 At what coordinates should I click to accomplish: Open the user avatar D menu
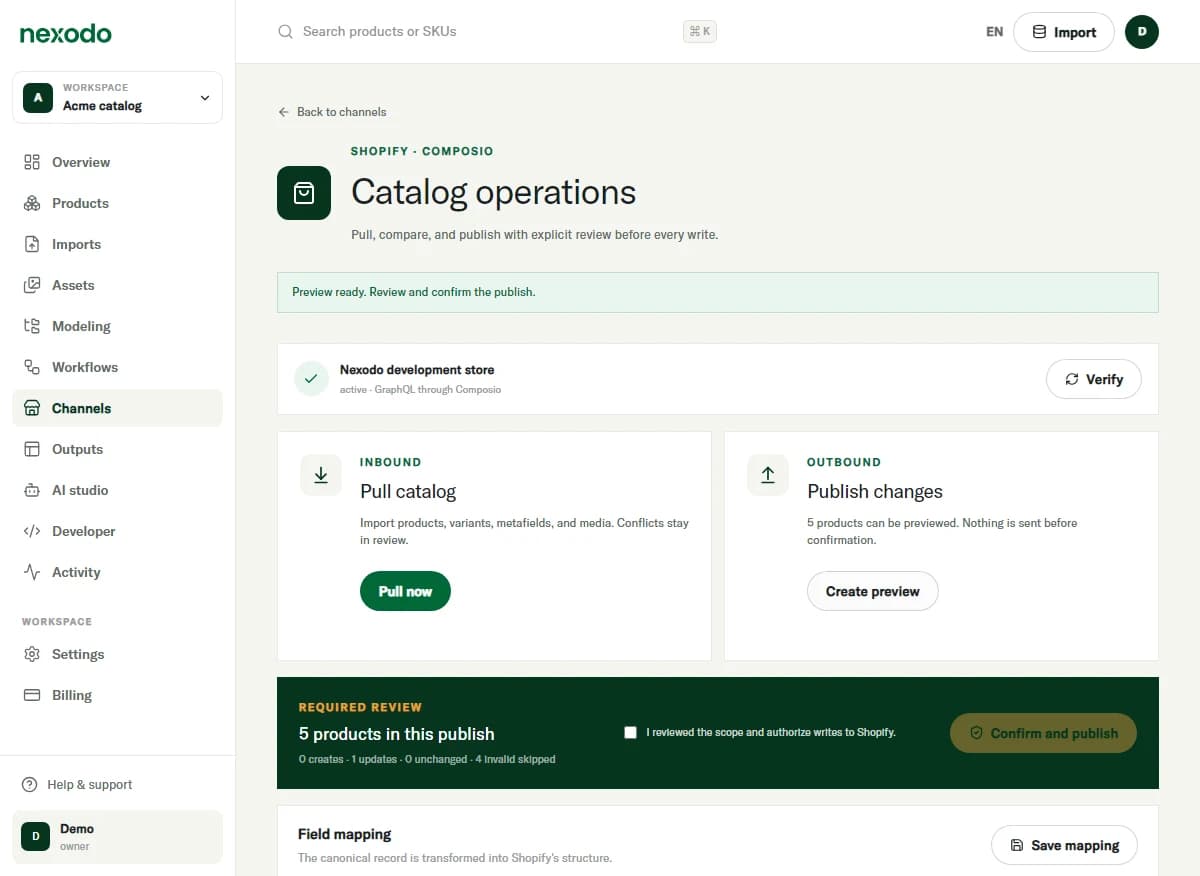[1142, 32]
